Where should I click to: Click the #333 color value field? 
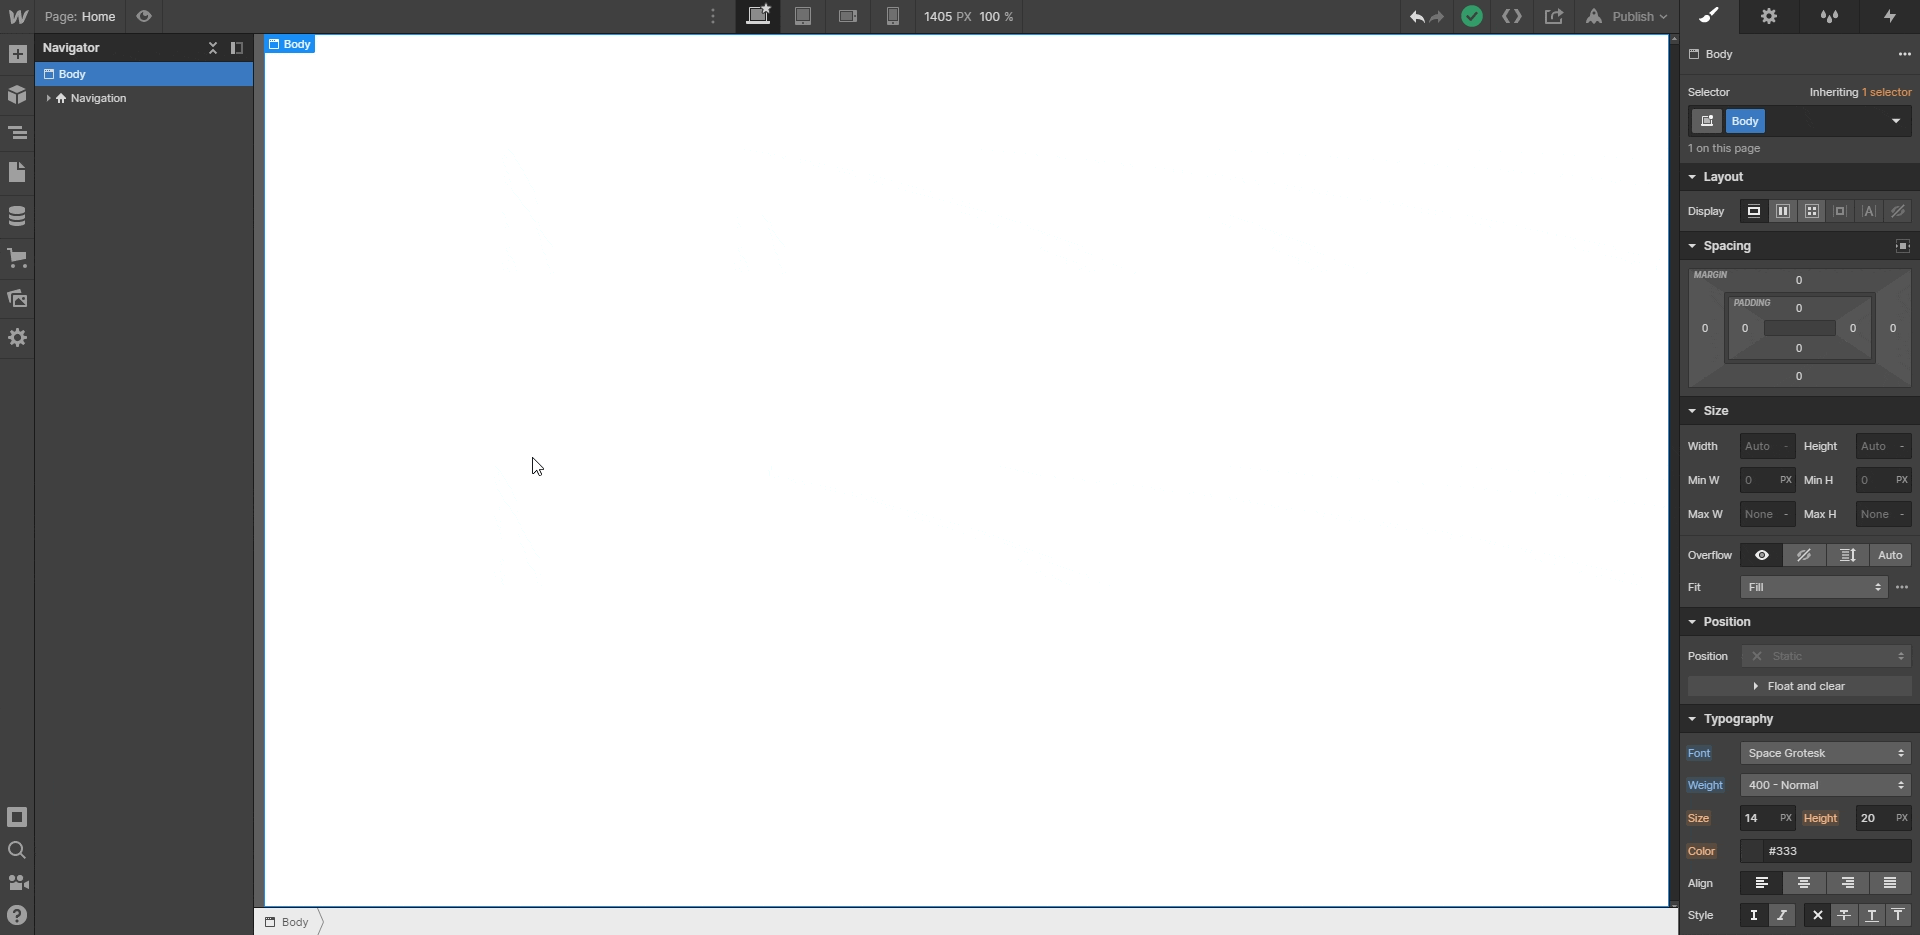coord(1838,851)
